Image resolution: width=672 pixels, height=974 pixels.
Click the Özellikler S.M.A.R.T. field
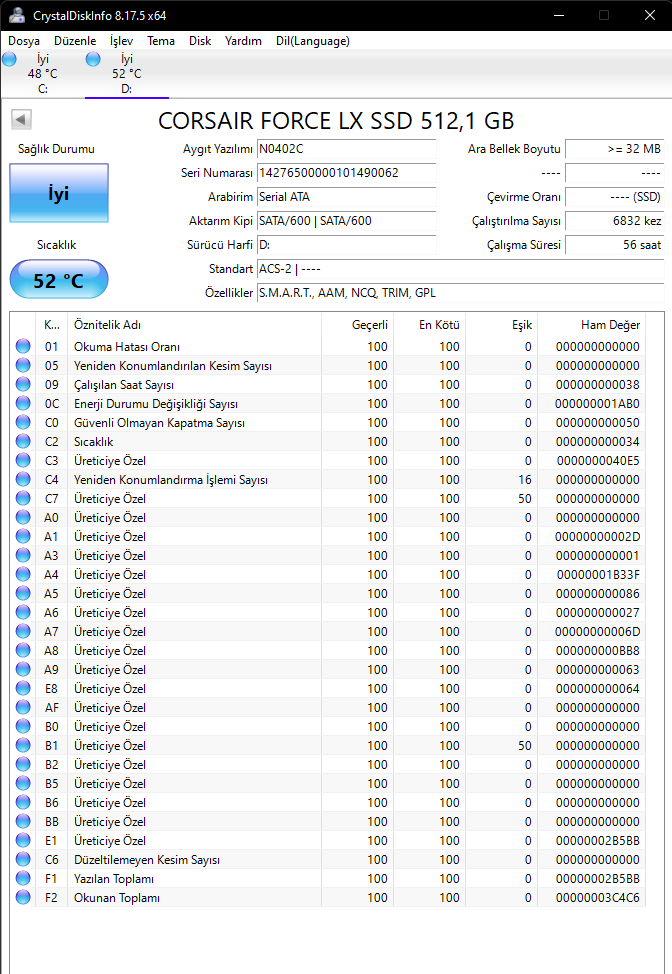460,293
